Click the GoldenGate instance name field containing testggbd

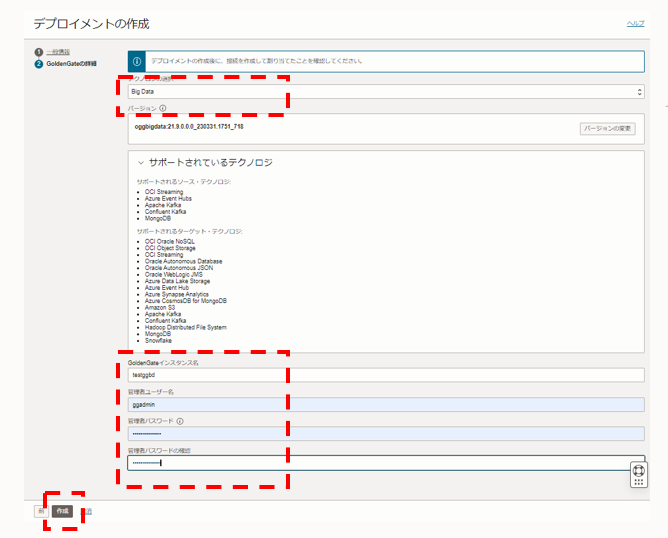pos(386,375)
